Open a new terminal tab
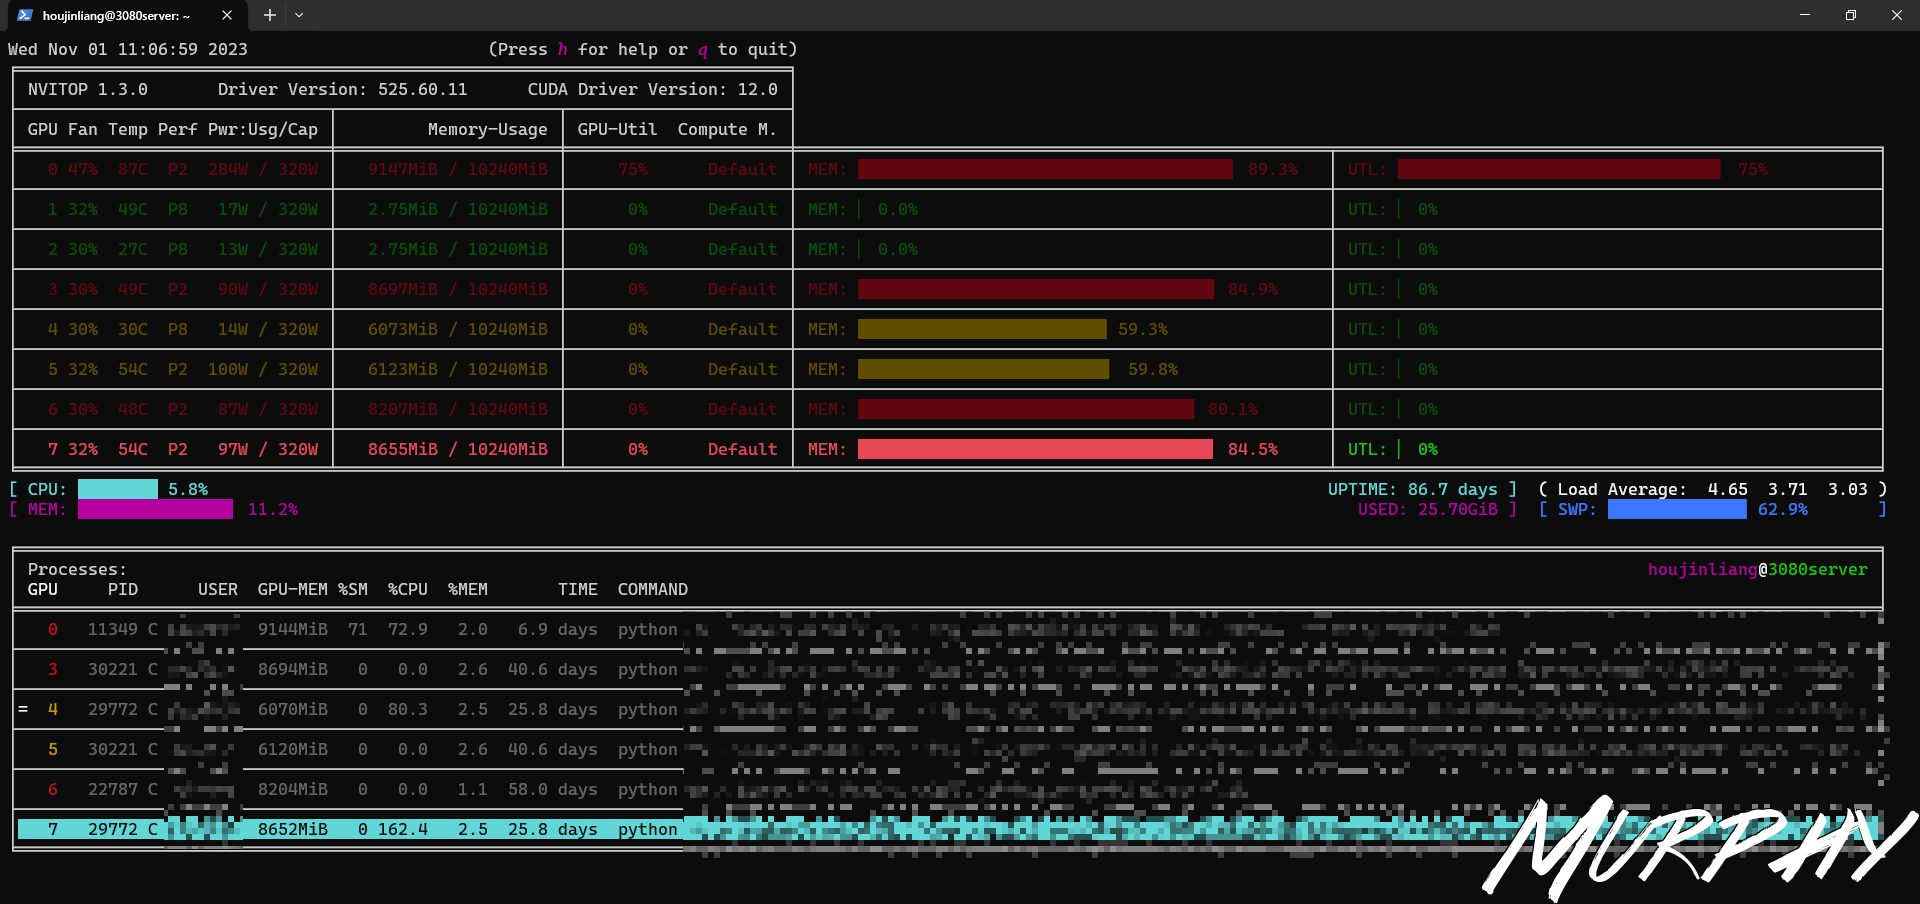This screenshot has height=904, width=1920. [269, 15]
